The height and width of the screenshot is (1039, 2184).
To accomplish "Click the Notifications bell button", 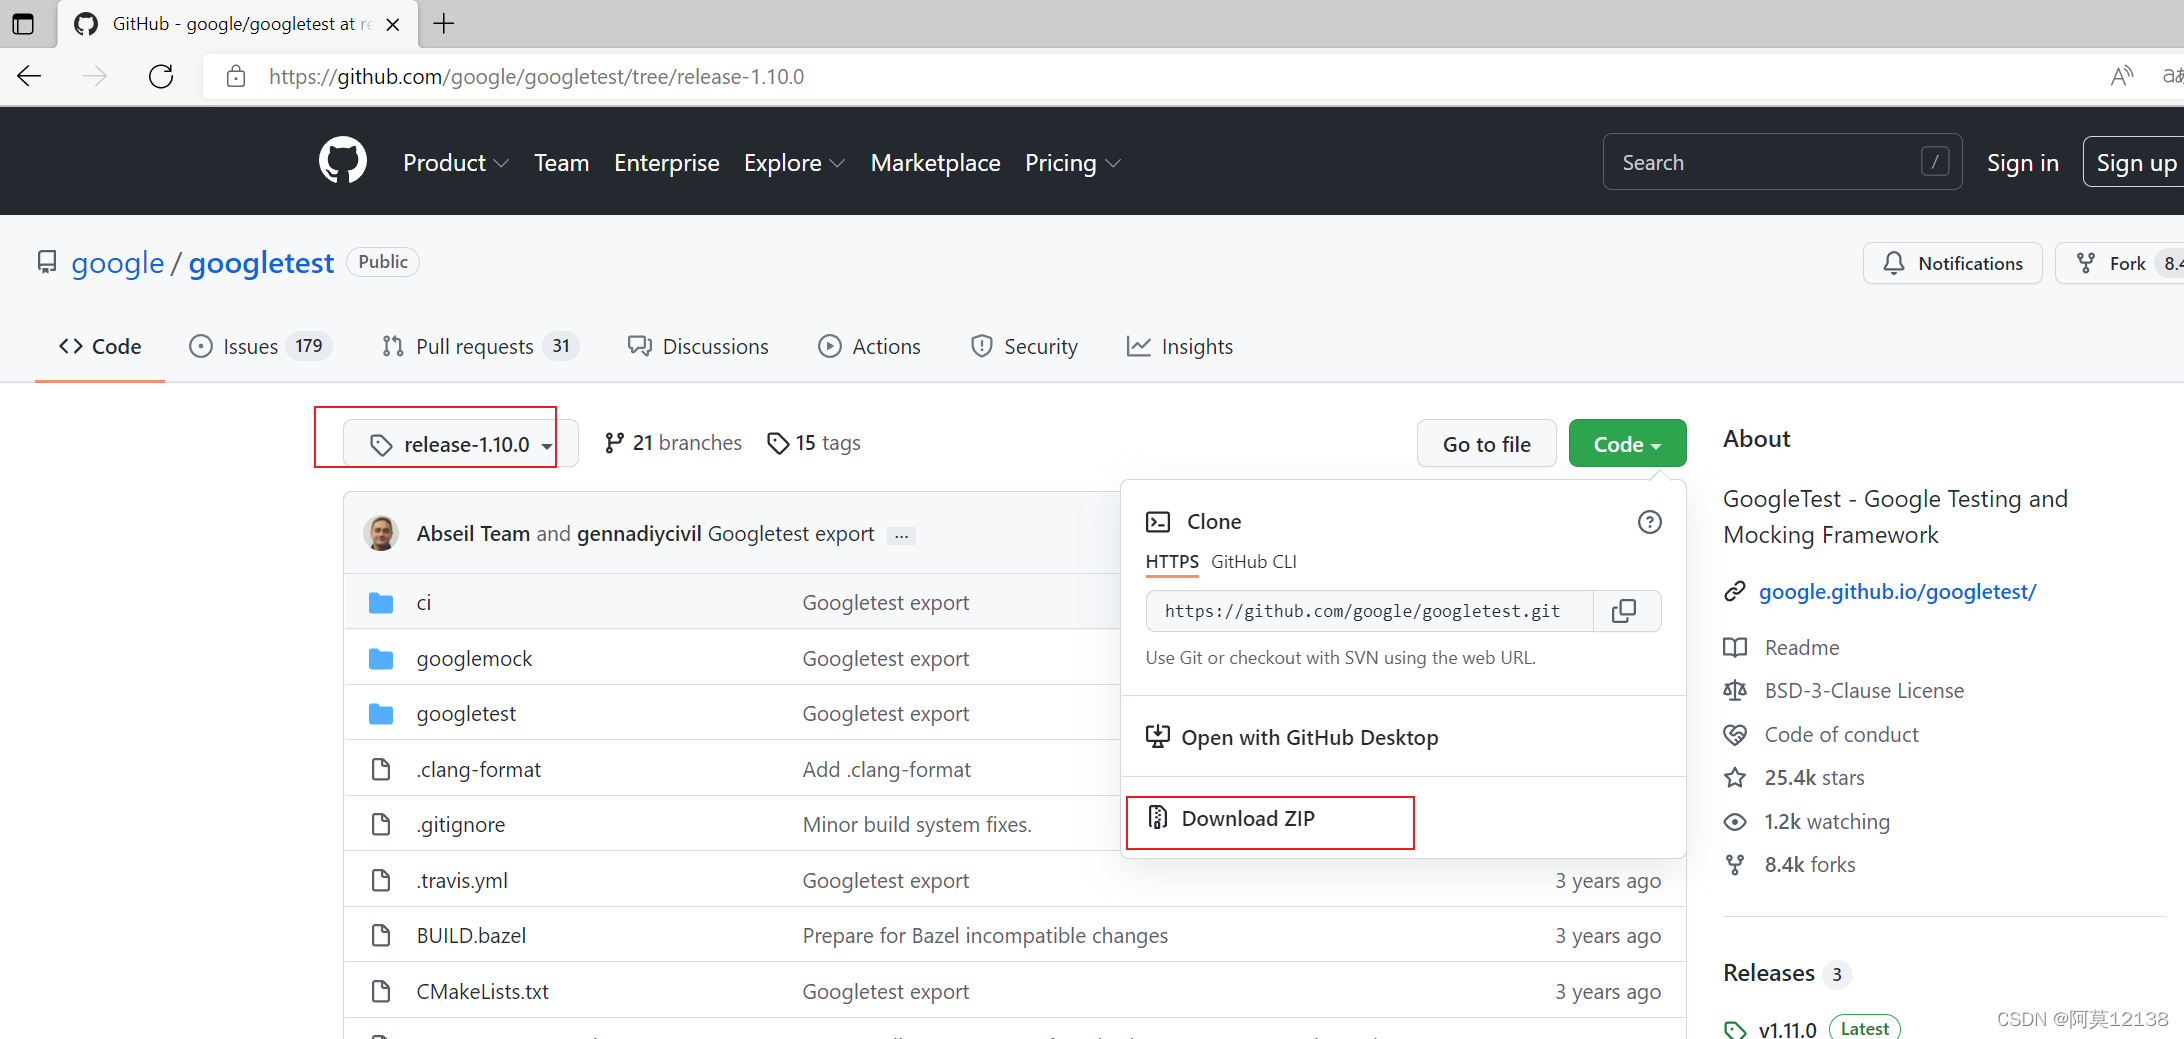I will tap(1952, 263).
